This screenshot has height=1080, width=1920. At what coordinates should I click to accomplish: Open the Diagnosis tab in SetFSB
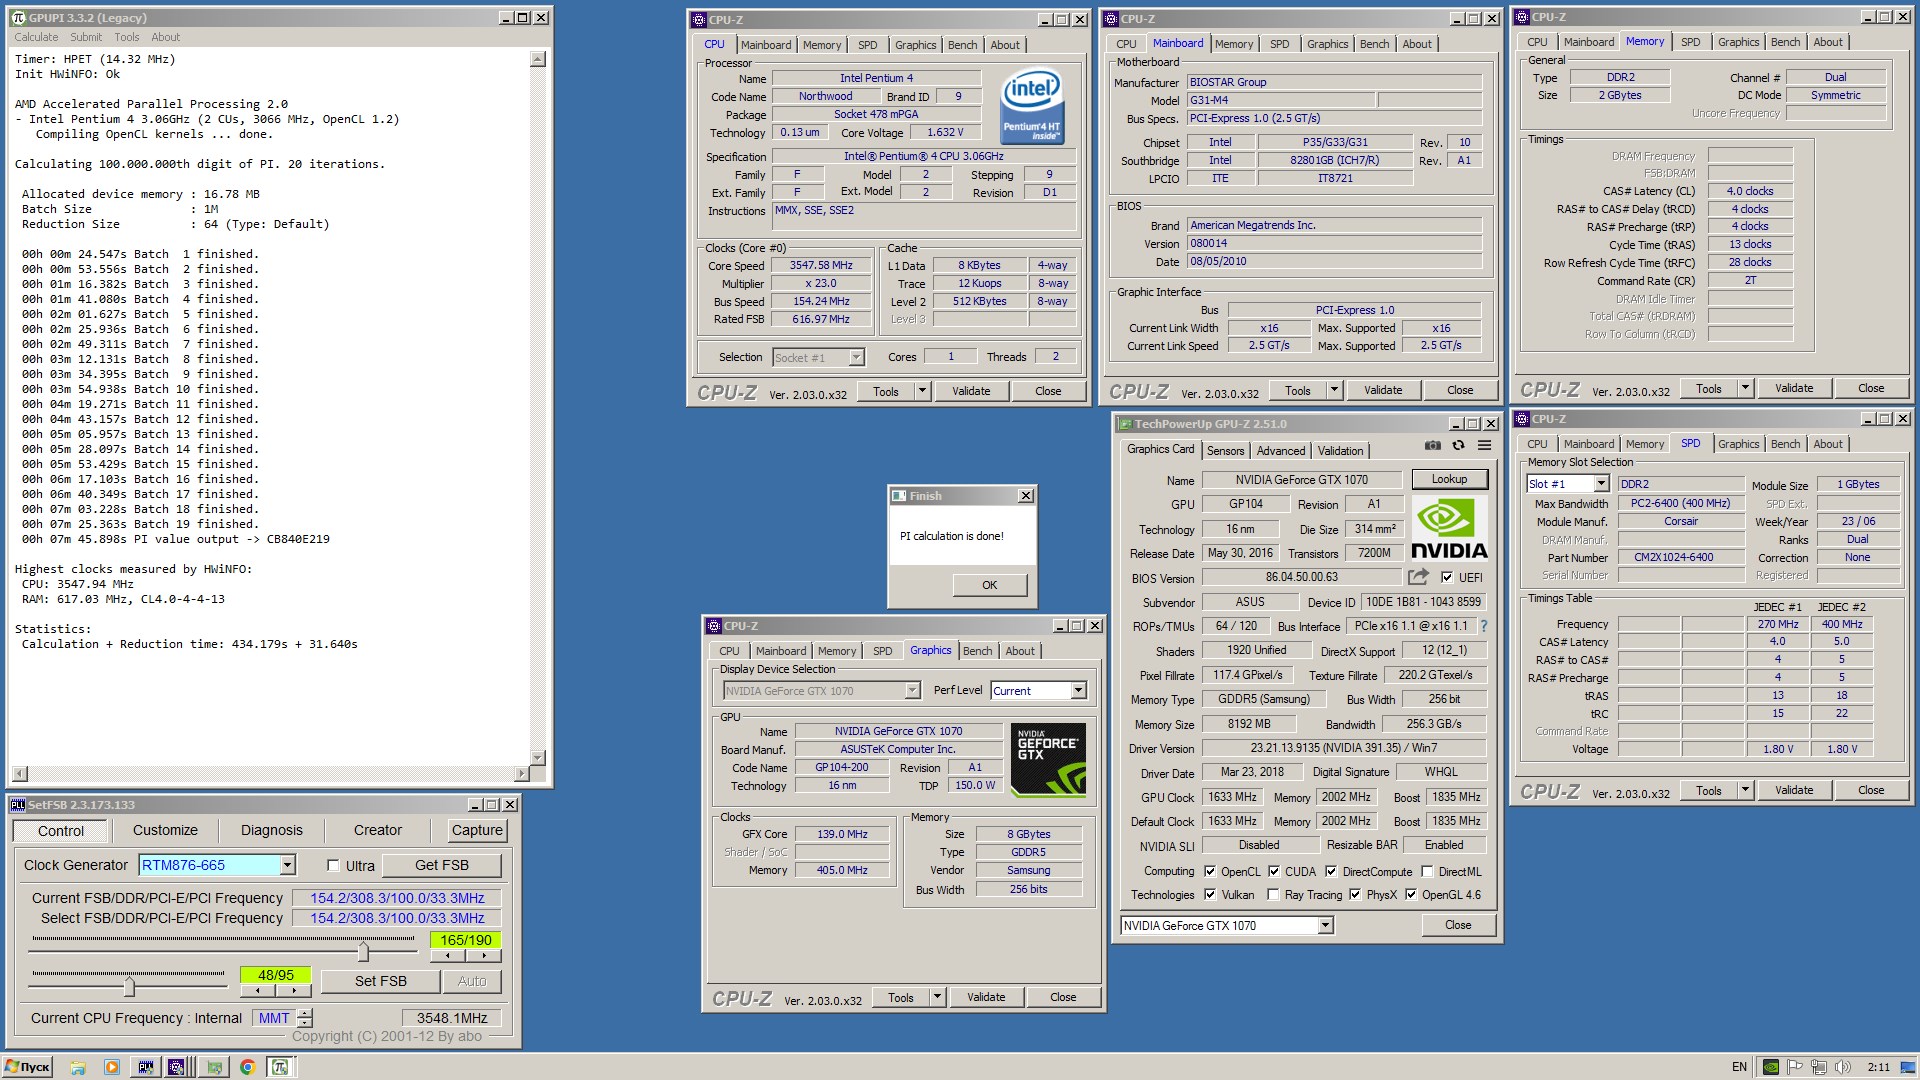271,831
